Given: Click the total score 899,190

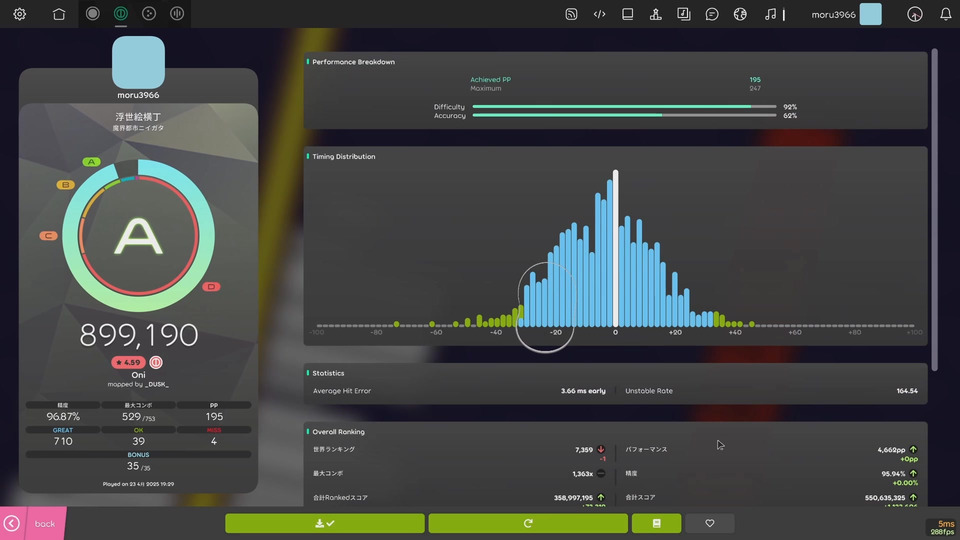Looking at the screenshot, I should tap(139, 335).
